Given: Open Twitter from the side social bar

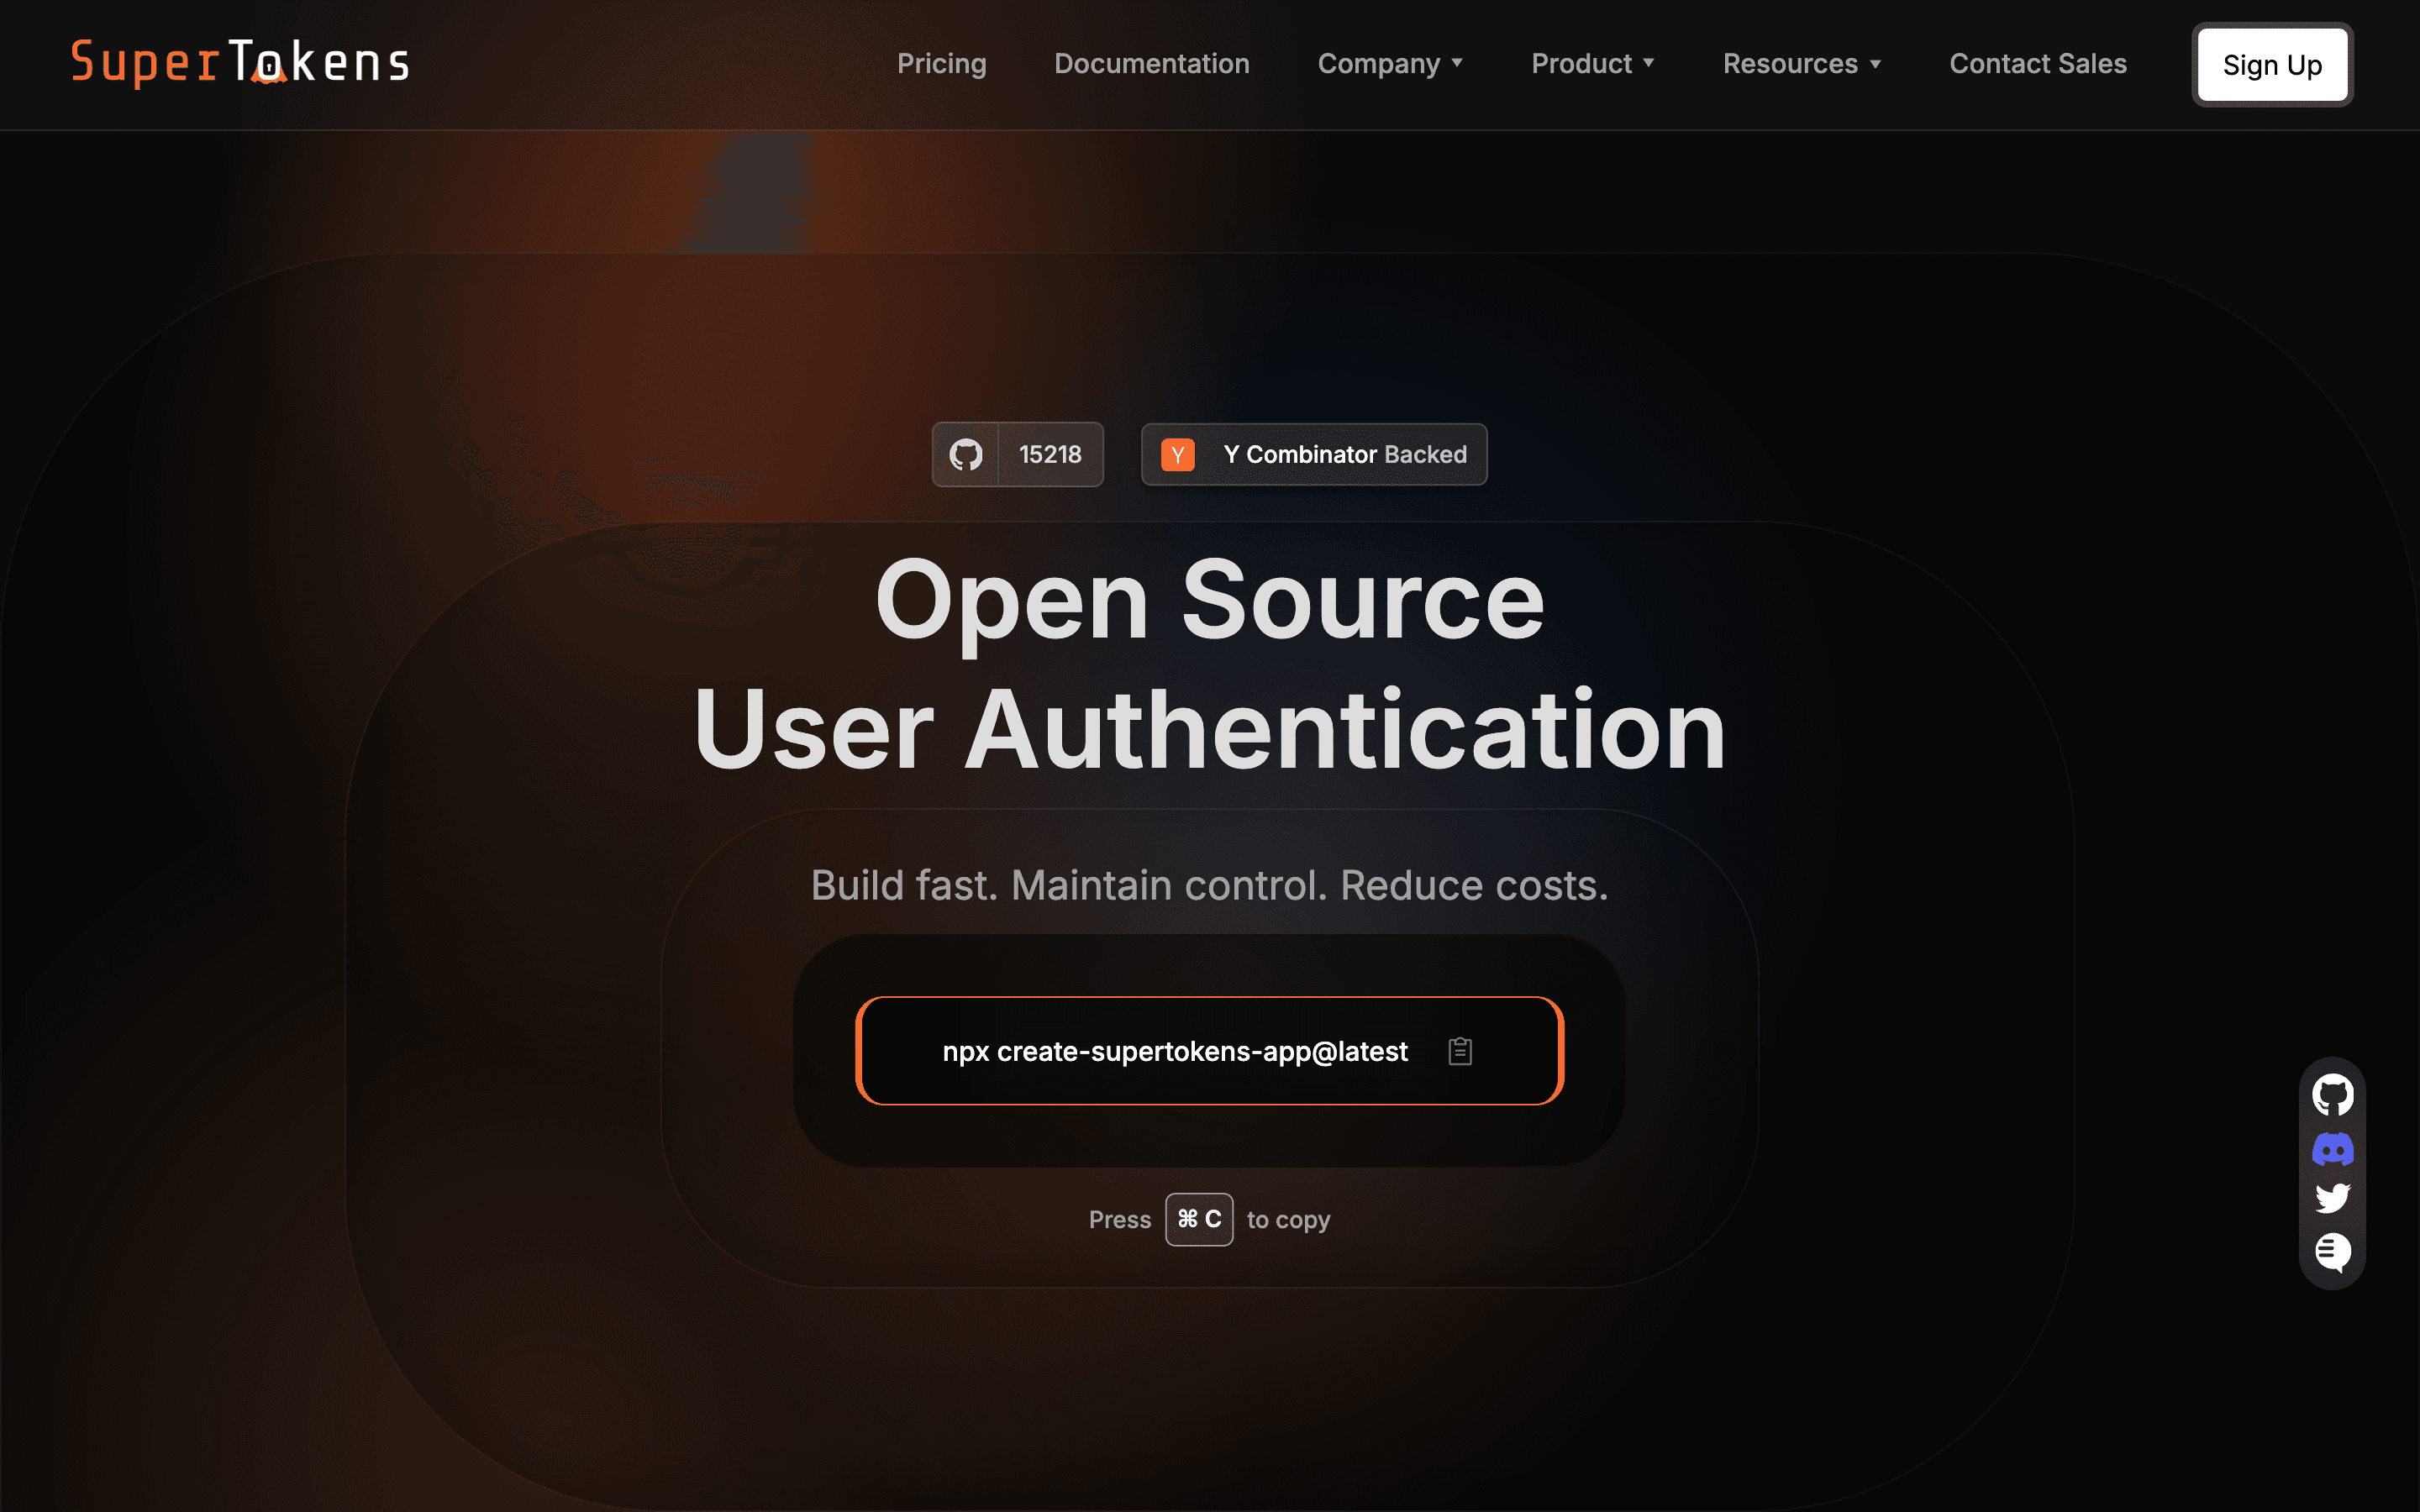Looking at the screenshot, I should coord(2332,1198).
